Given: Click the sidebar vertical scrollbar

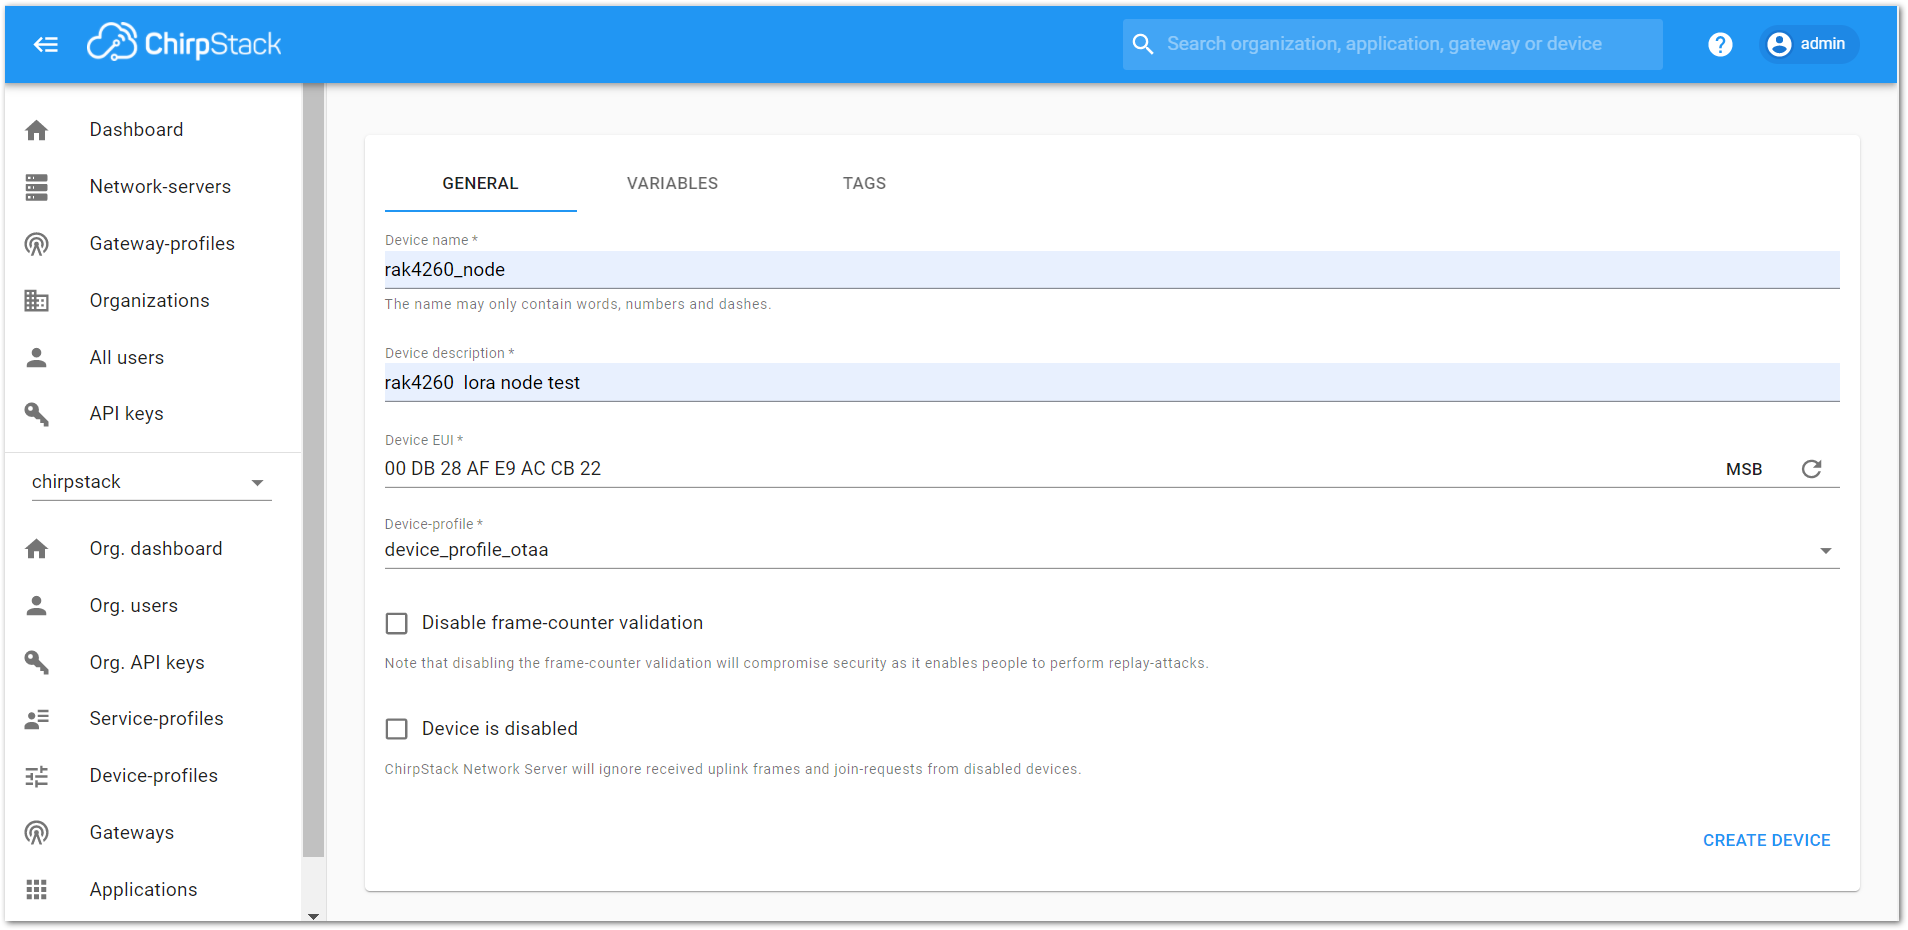Looking at the screenshot, I should click(313, 470).
